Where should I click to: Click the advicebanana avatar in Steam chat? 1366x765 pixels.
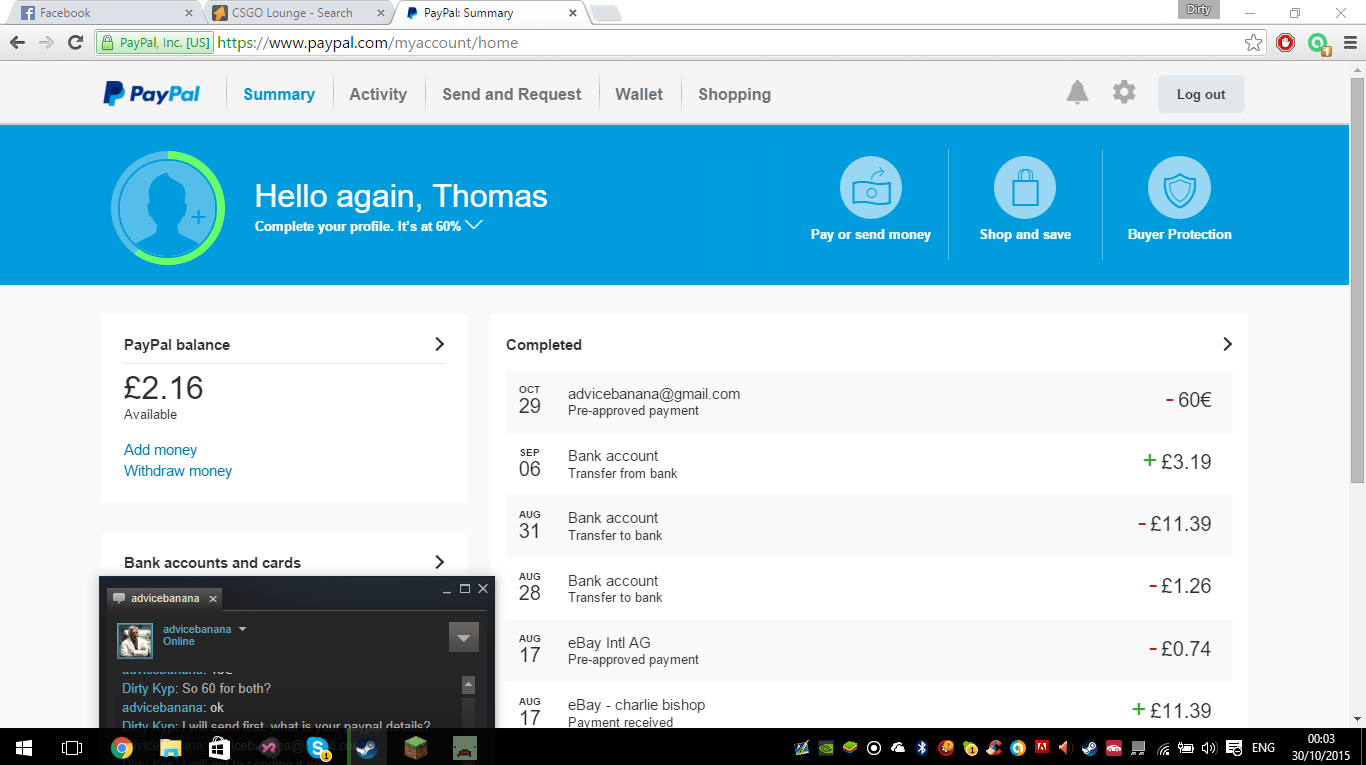point(135,641)
